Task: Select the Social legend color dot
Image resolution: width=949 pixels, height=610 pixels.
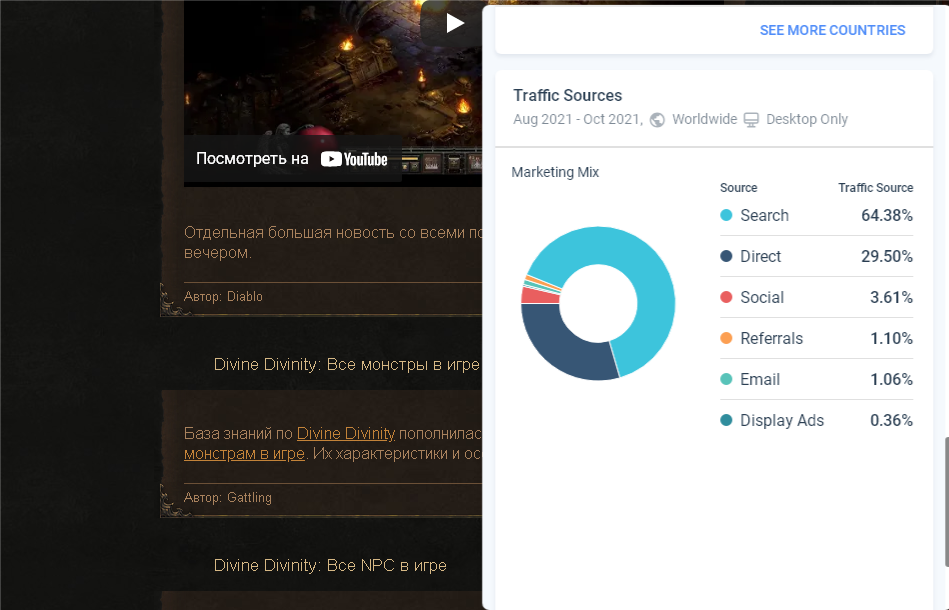Action: coord(726,297)
